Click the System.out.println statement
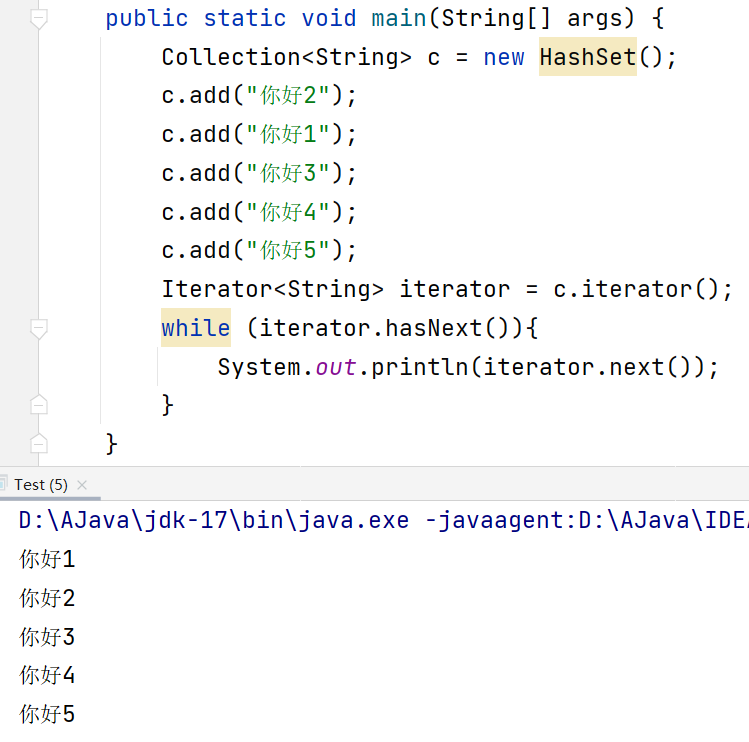The height and width of the screenshot is (742, 749). click(x=468, y=367)
